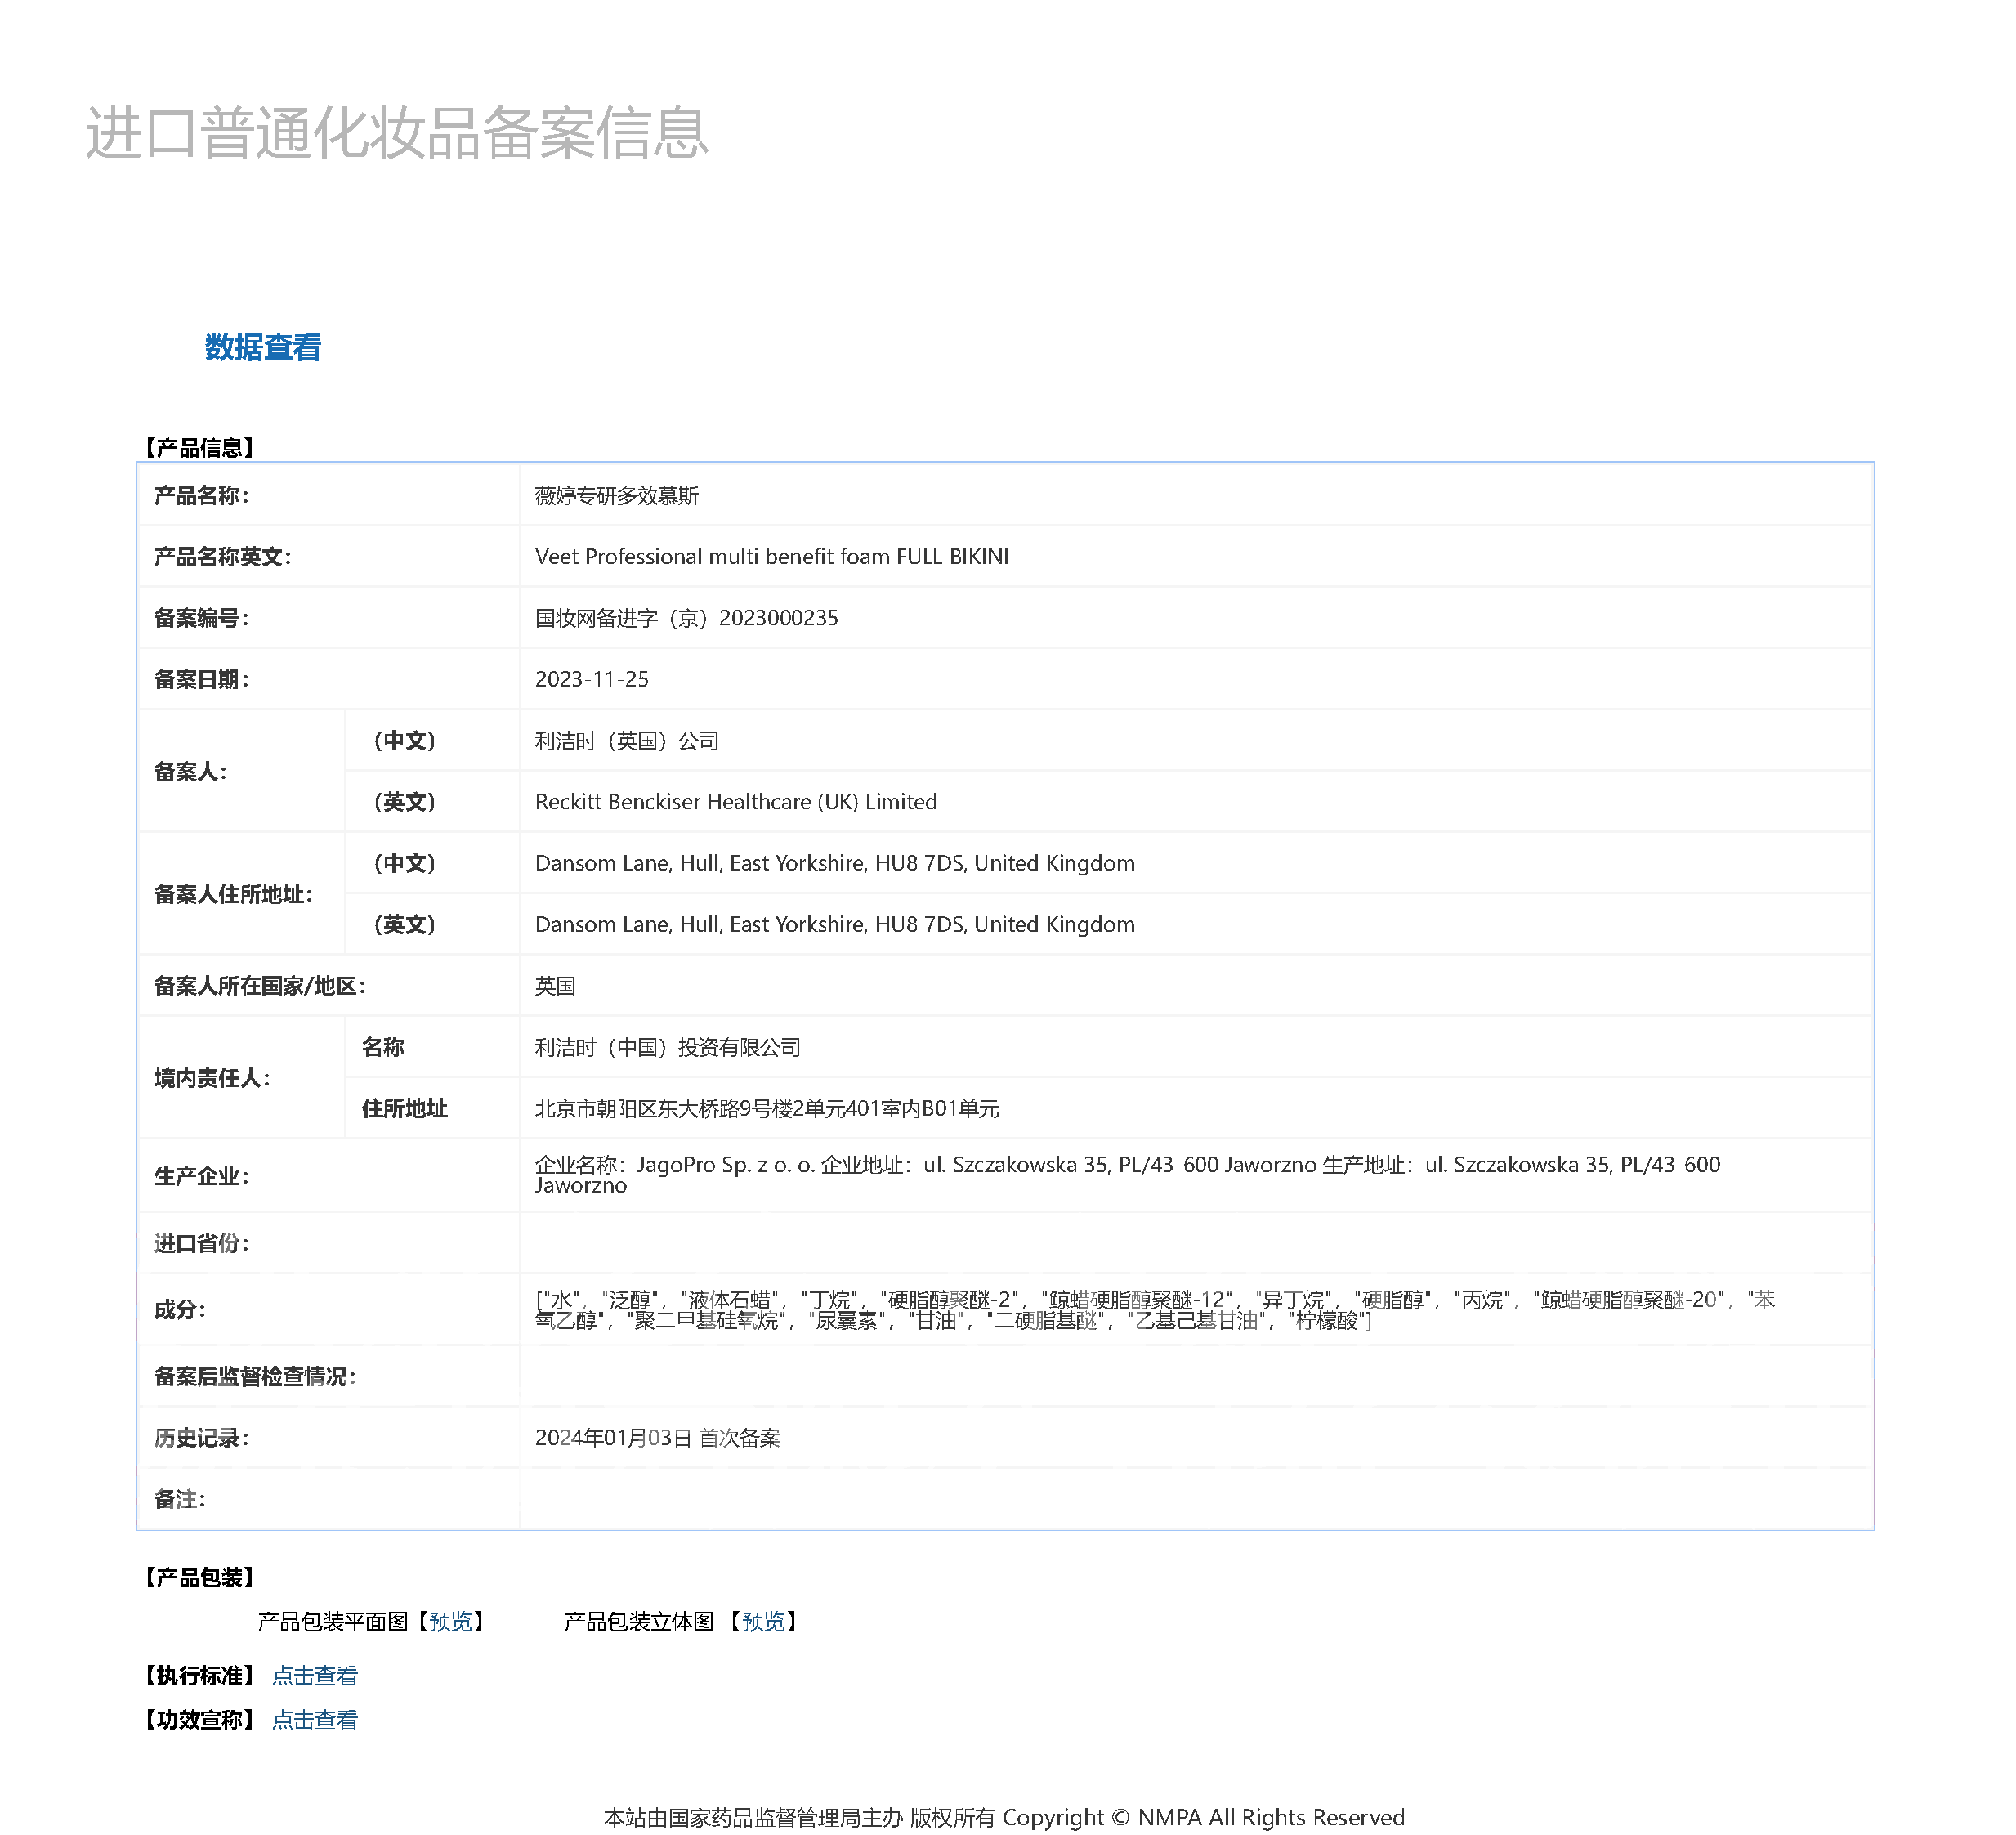Click Reckitt Benckiser Healthcare (UK) Limited text
Viewport: 2016px width, 1835px height.
pos(737,802)
